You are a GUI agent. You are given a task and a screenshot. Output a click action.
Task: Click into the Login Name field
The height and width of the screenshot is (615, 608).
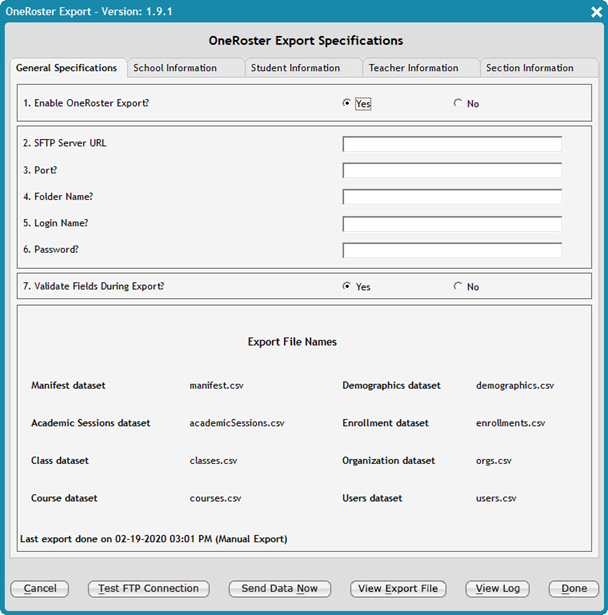coord(451,224)
